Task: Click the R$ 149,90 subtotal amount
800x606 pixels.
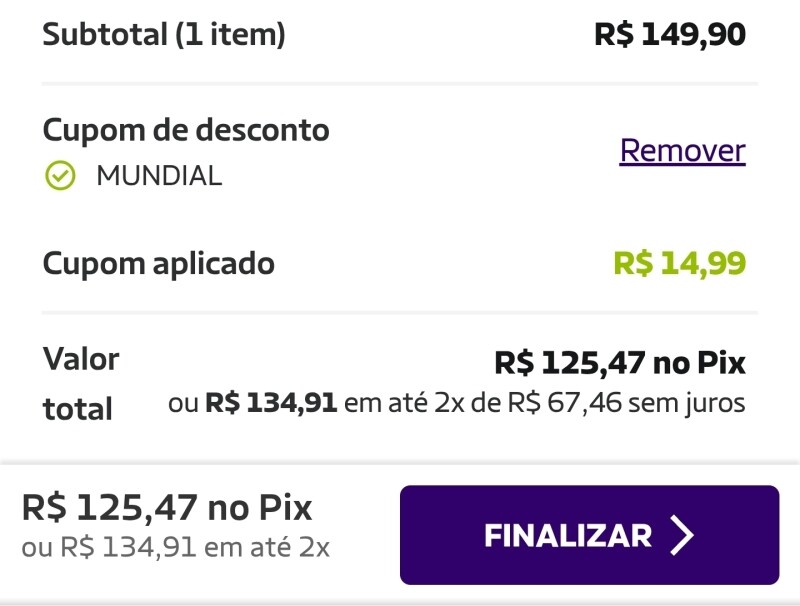Action: click(669, 35)
